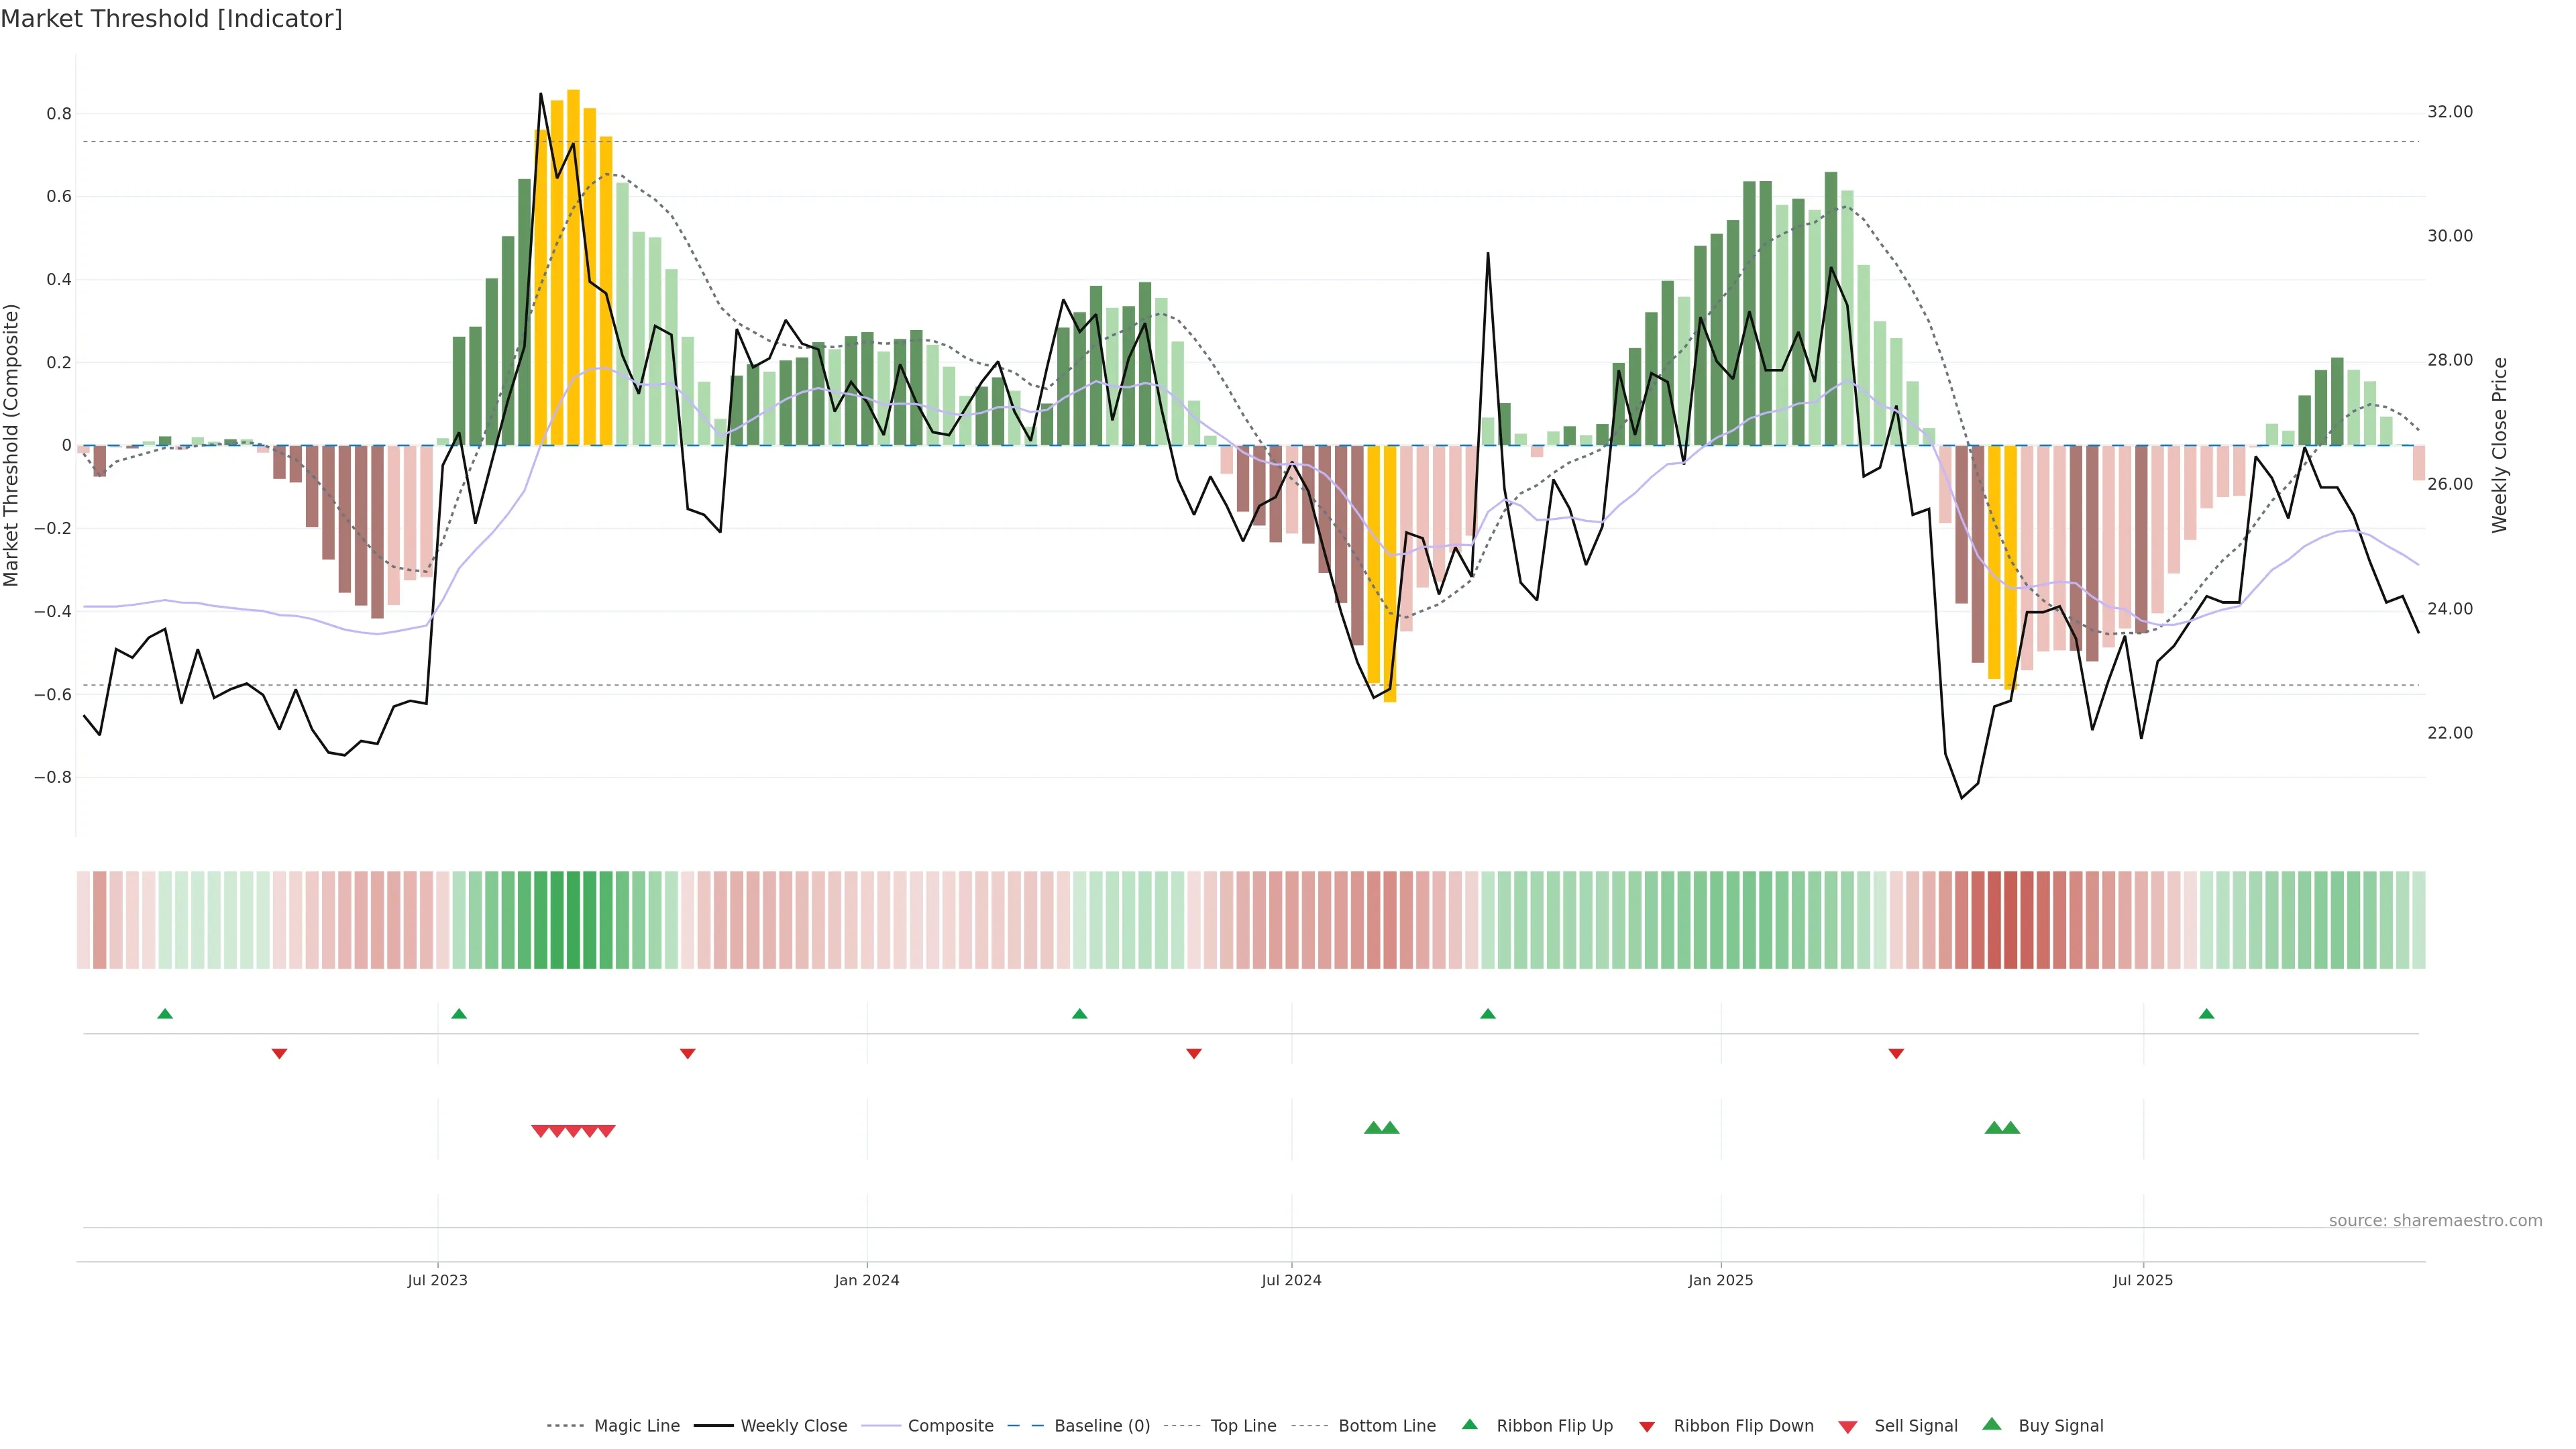Hide the Composite series via legend
Screen dimensions: 2576x1449
coord(950,1426)
